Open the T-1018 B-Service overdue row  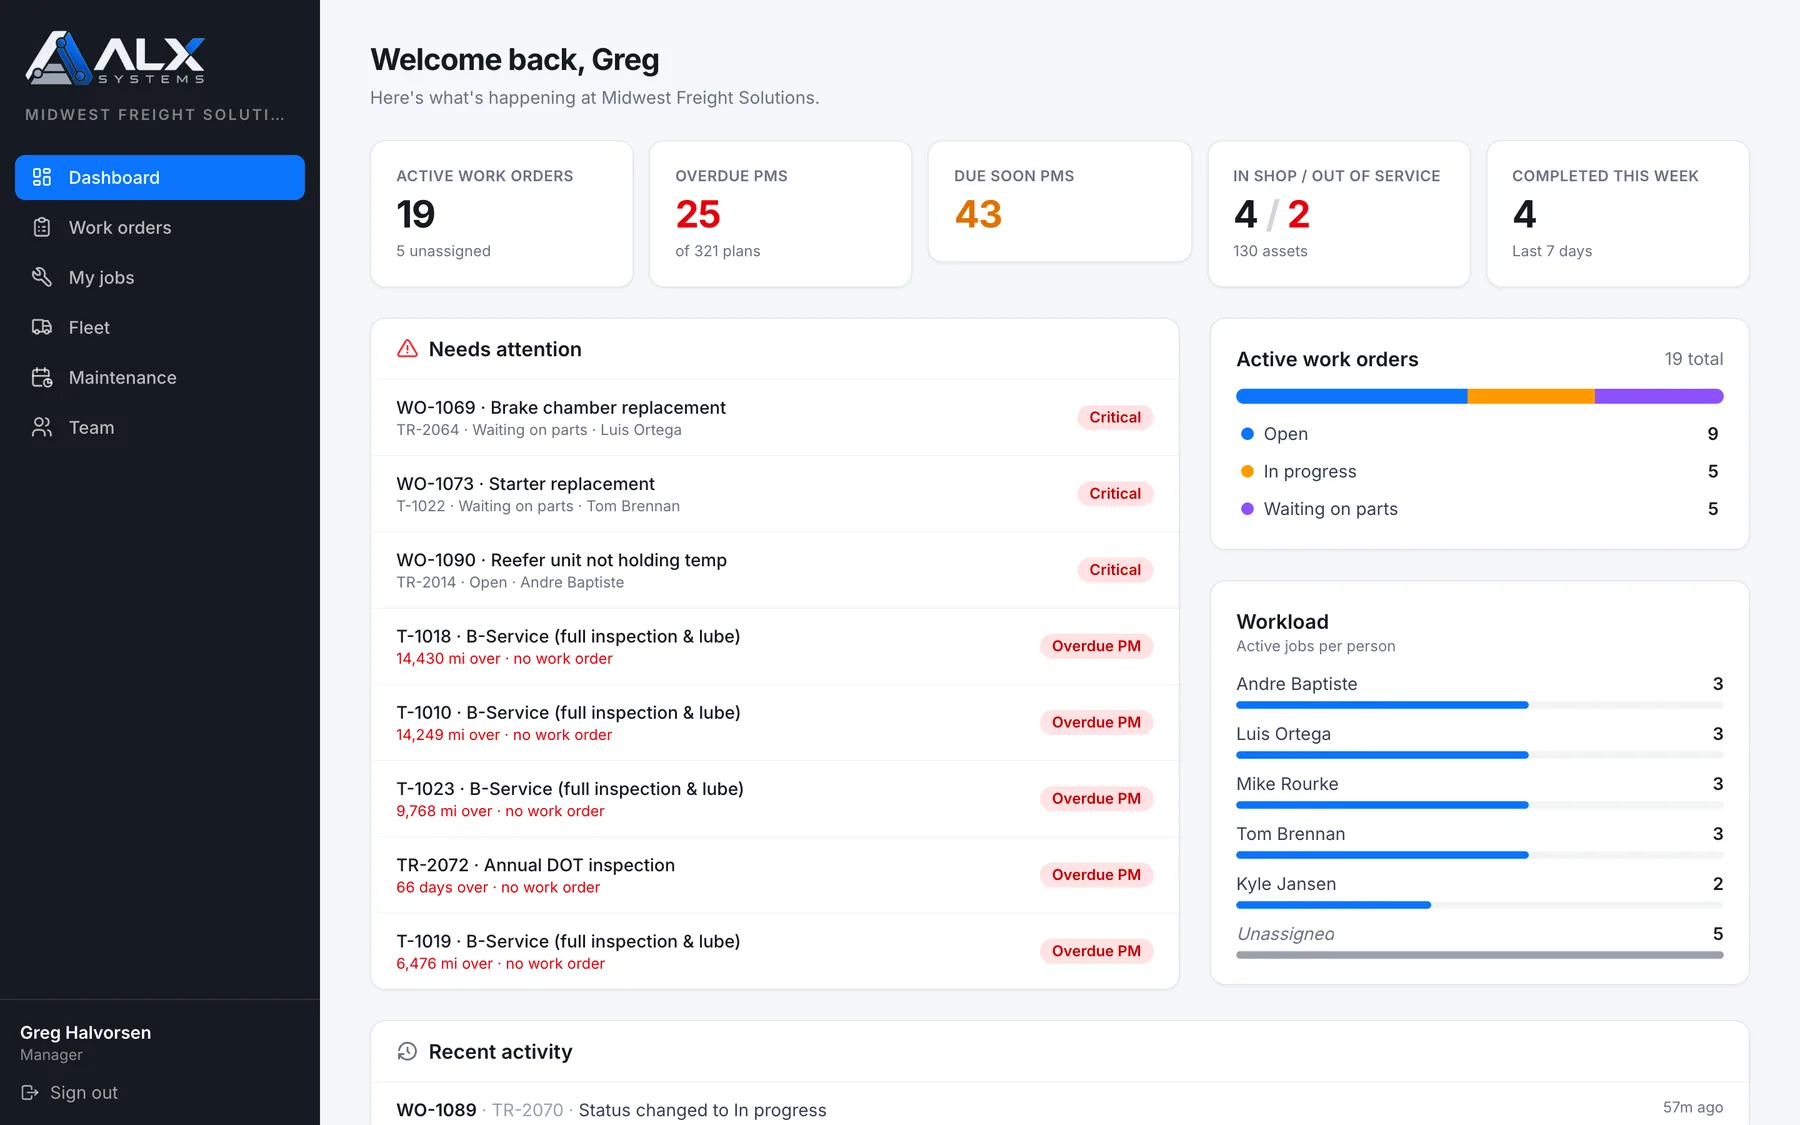pyautogui.click(x=775, y=646)
